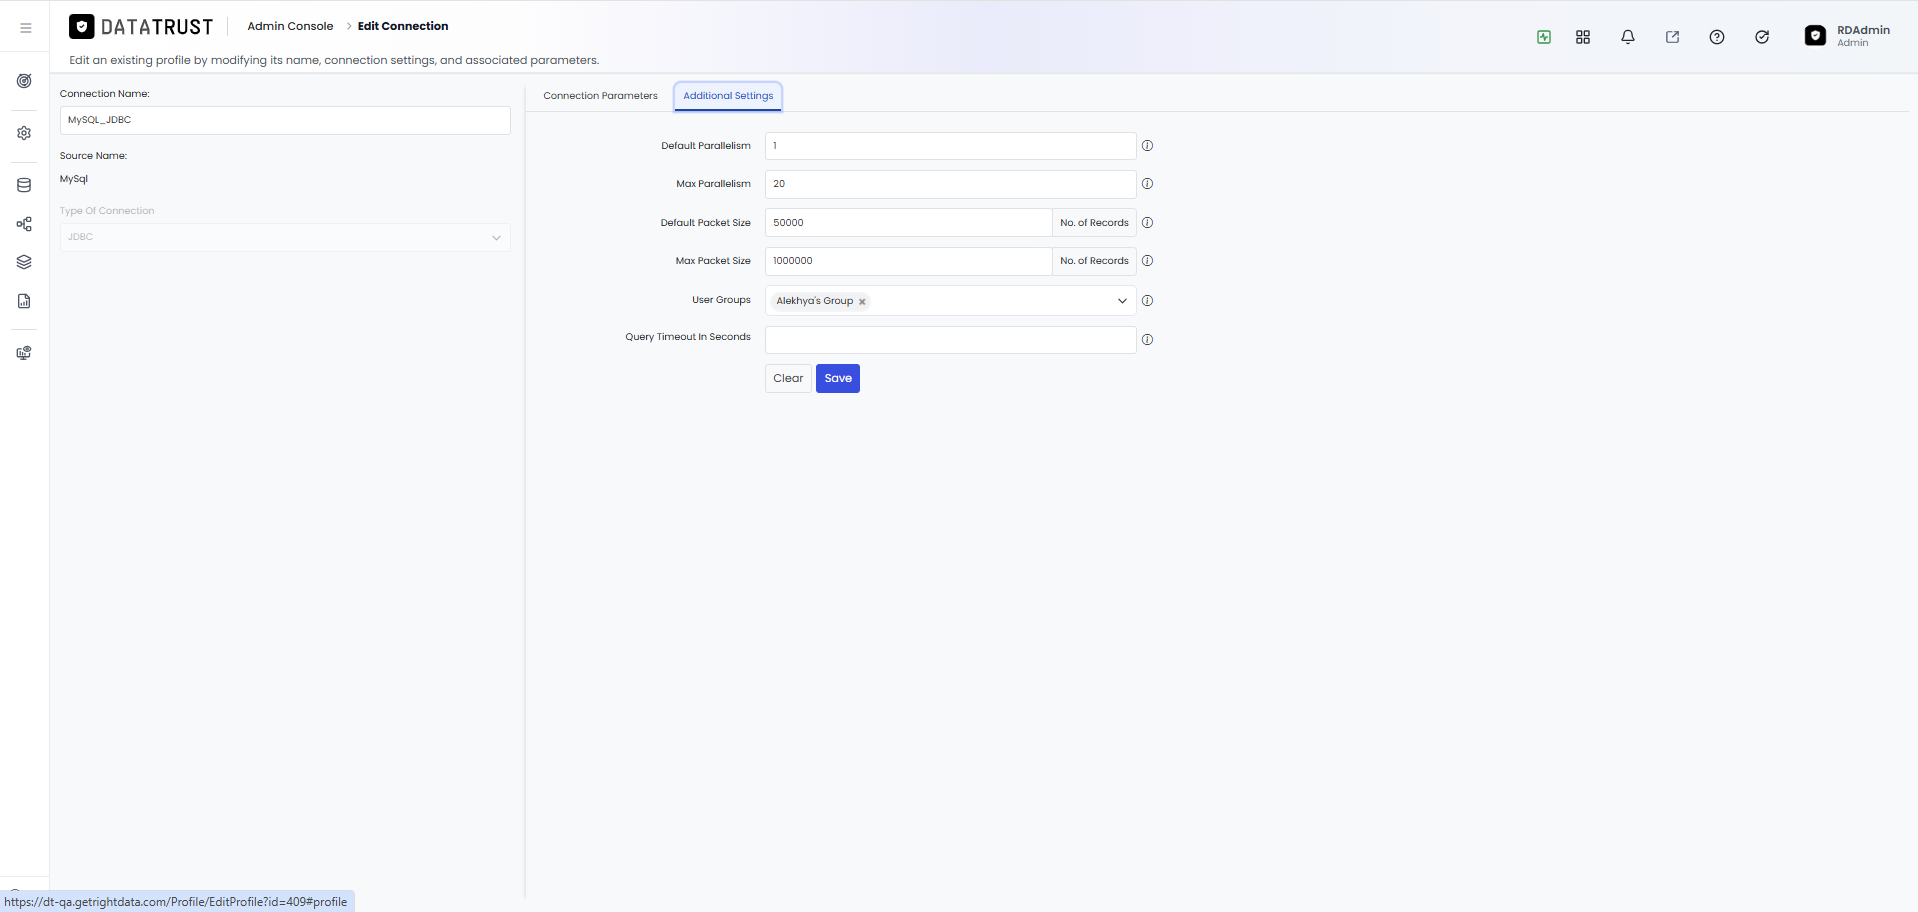Click the external link share icon
The height and width of the screenshot is (912, 1918).
click(1672, 37)
